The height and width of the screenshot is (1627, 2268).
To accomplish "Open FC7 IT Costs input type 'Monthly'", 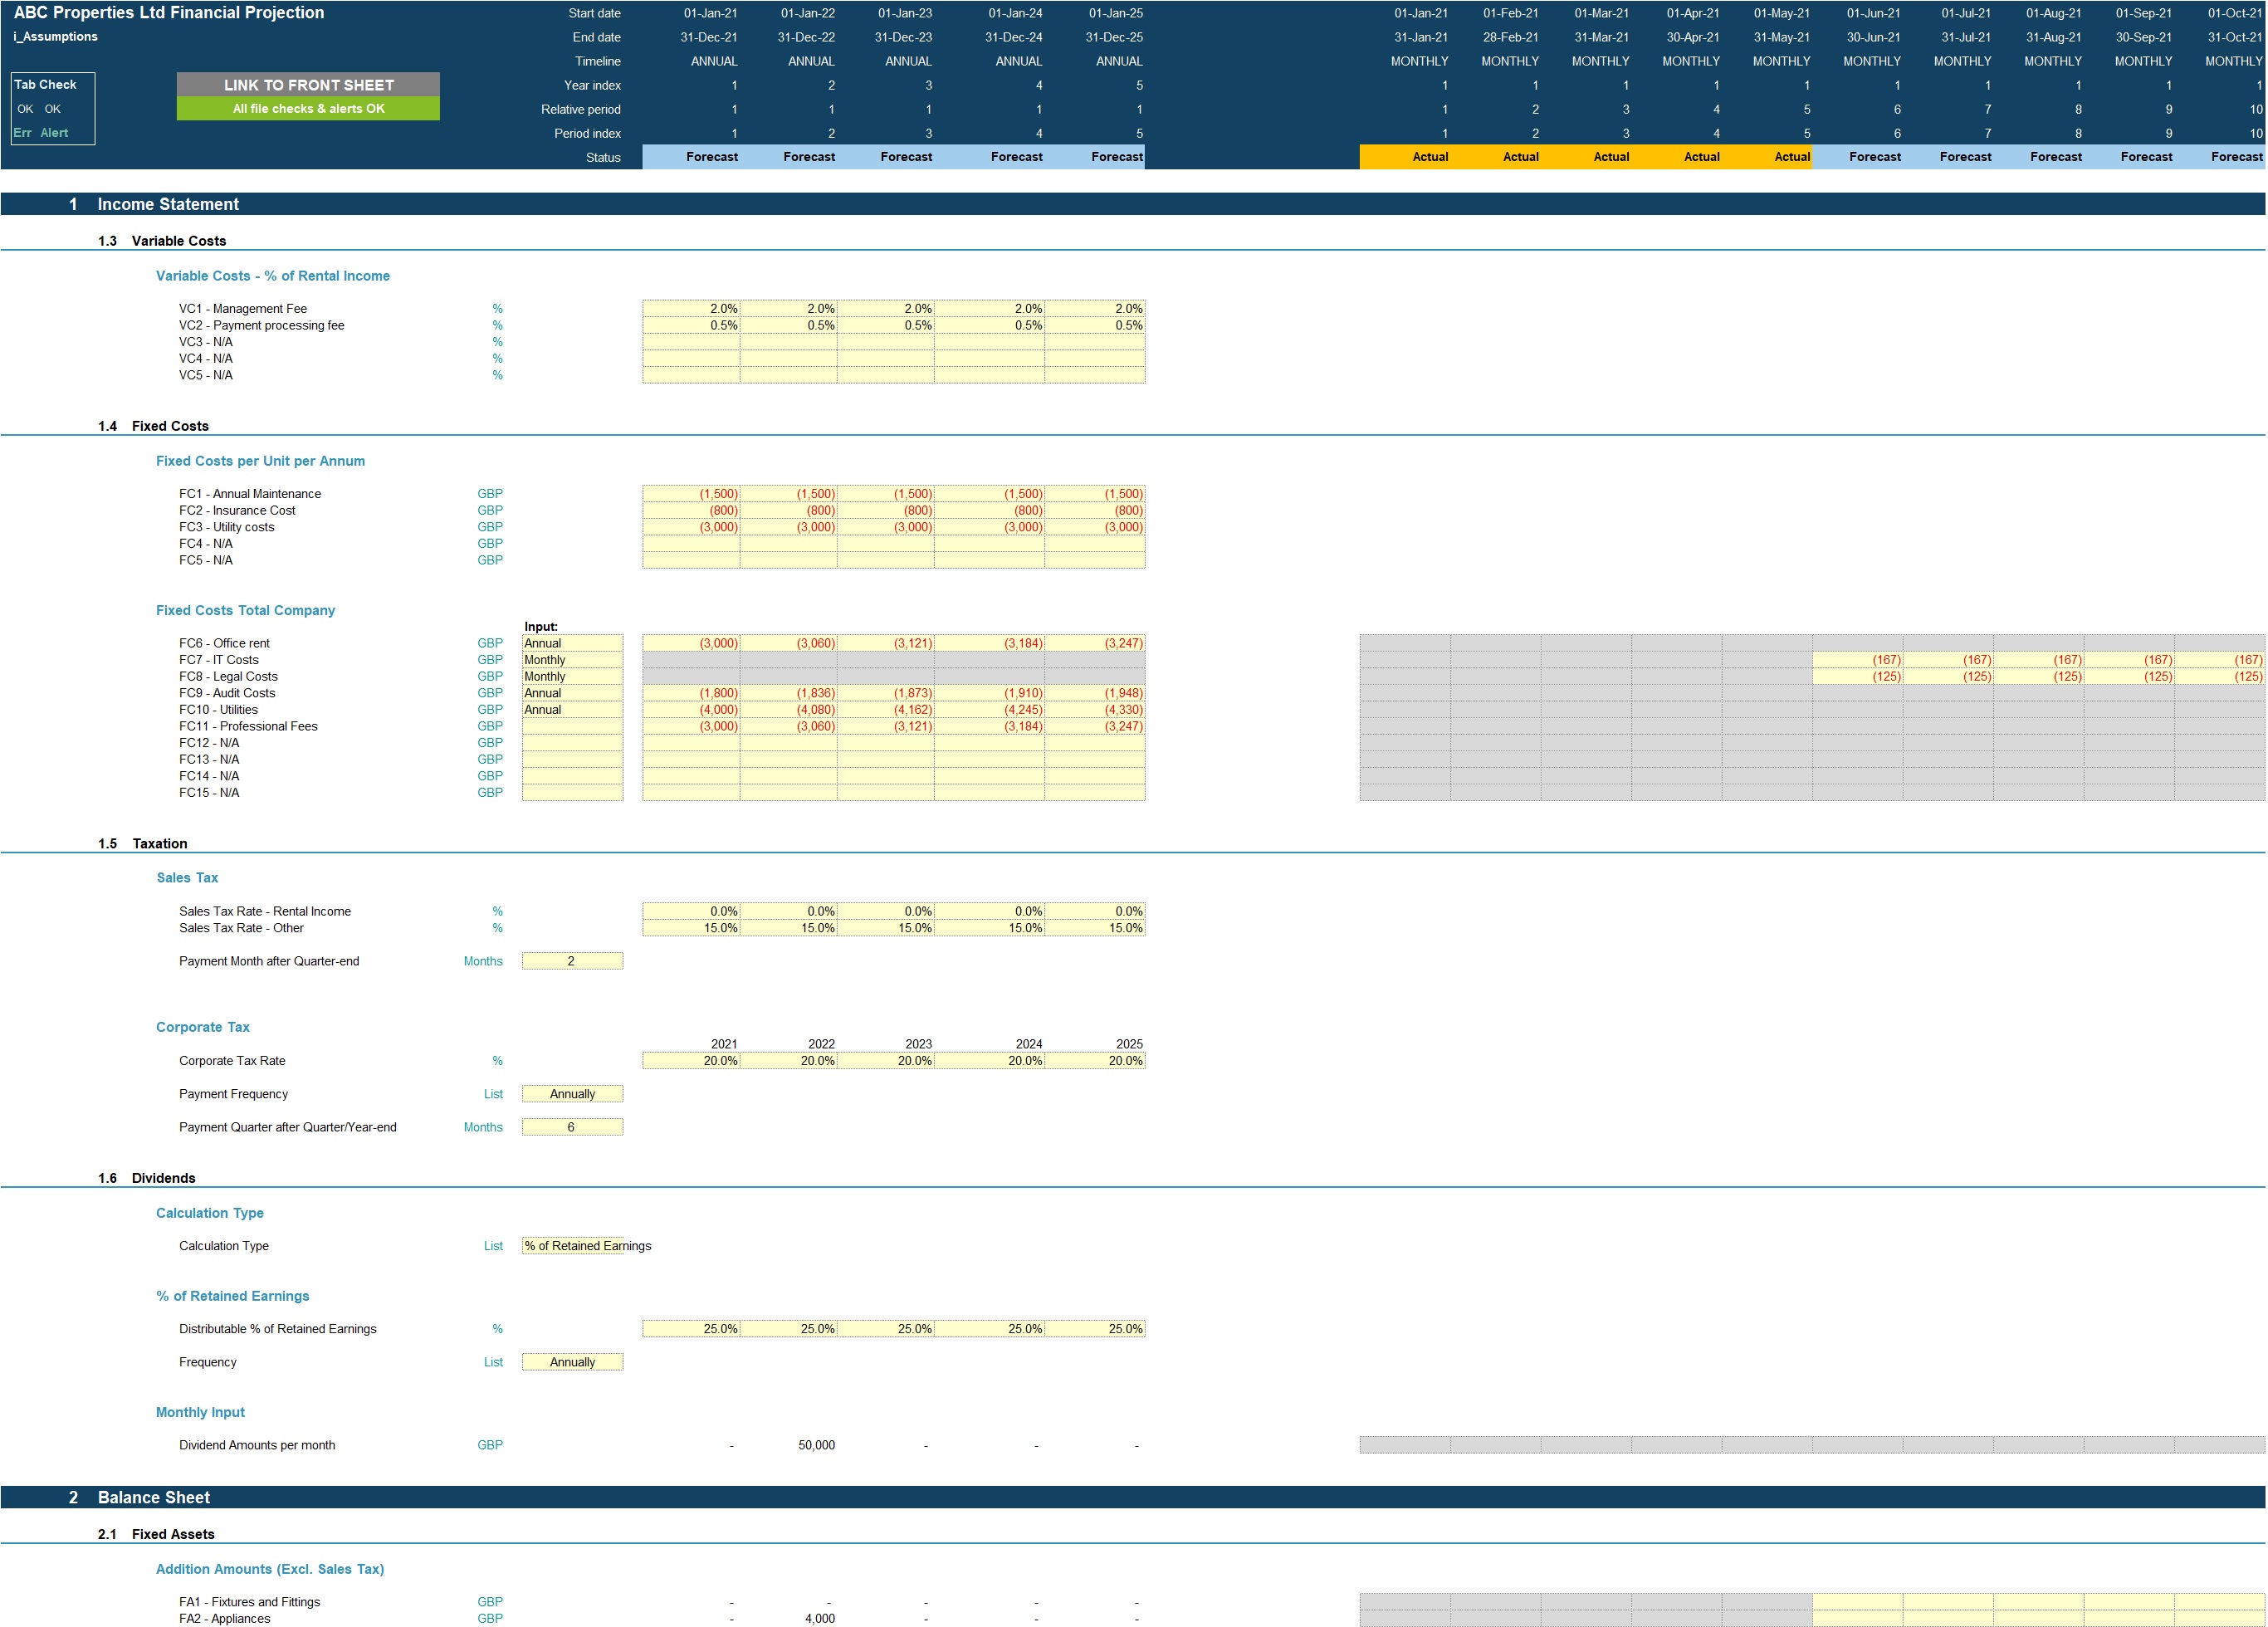I will click(572, 660).
